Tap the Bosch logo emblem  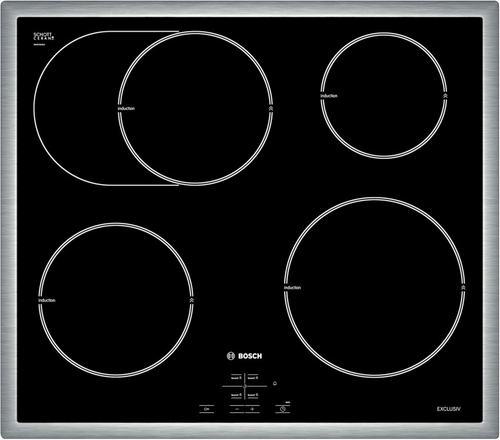tap(231, 356)
